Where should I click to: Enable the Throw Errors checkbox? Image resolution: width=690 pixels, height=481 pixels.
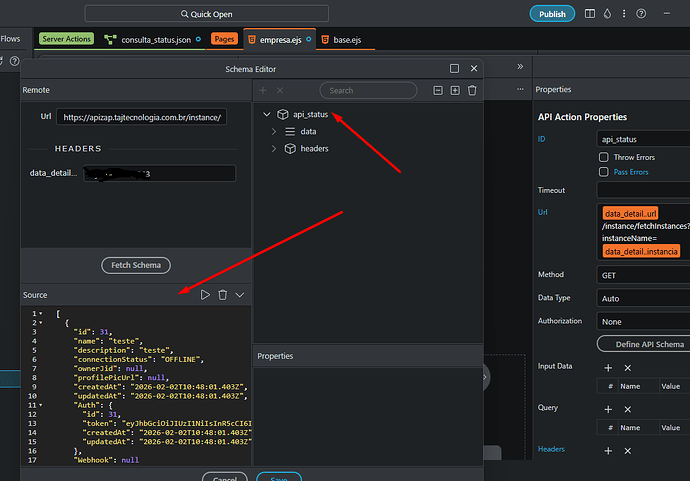603,157
